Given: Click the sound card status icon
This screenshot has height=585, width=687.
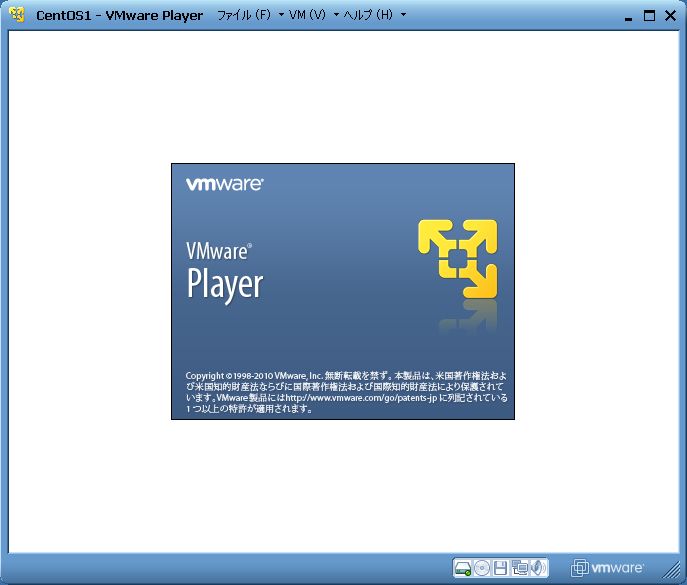Looking at the screenshot, I should [538, 568].
